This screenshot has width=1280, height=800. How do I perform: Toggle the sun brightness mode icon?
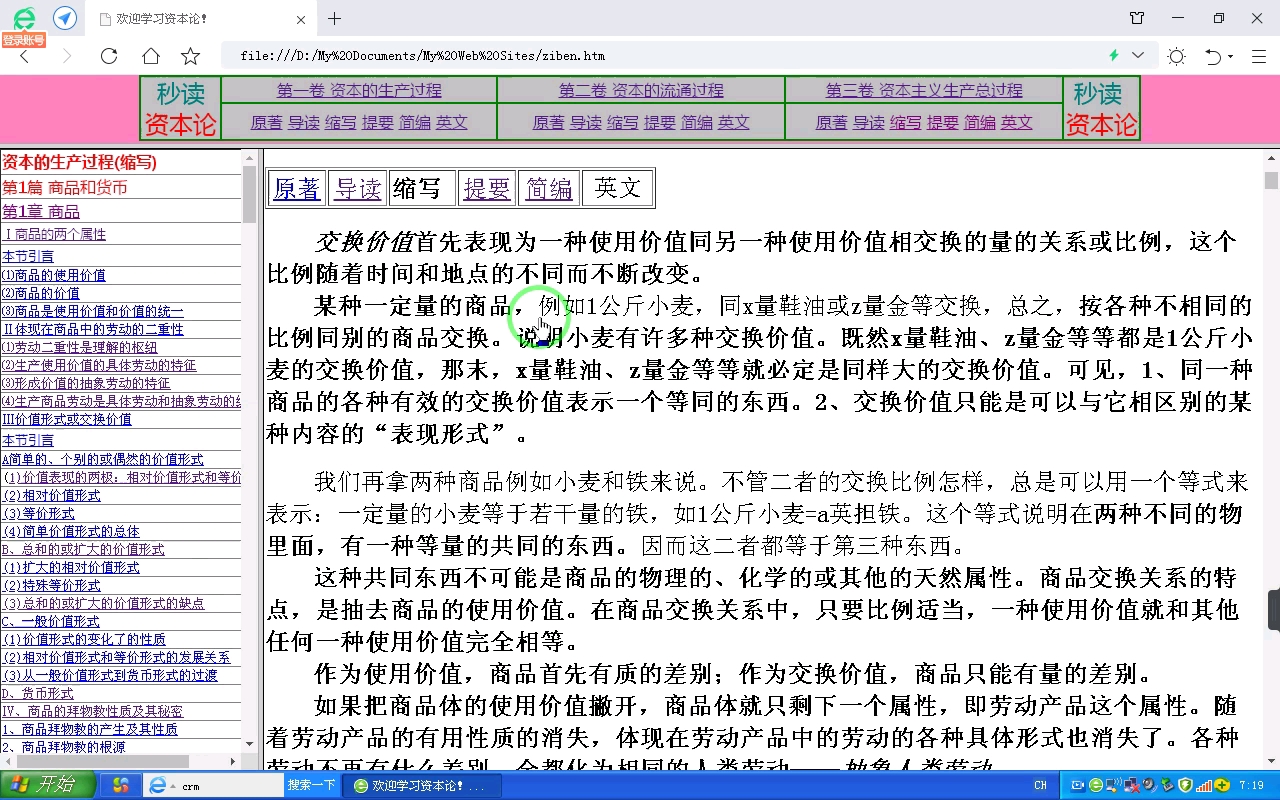(x=1176, y=56)
